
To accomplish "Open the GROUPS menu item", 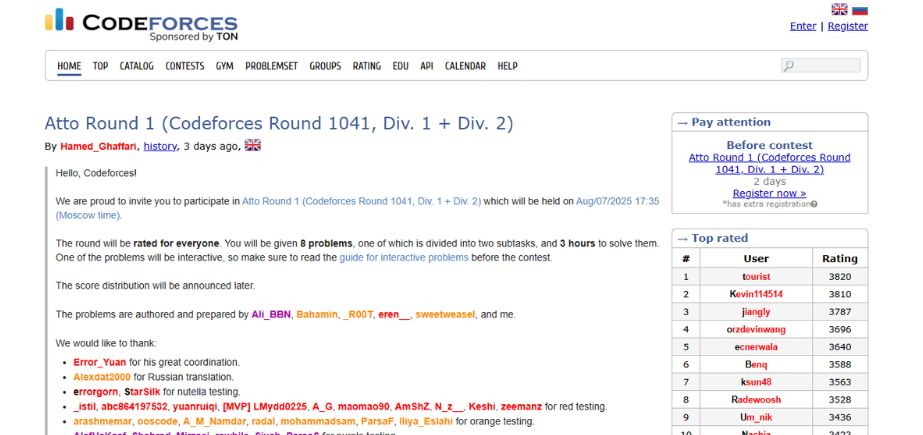I will [x=326, y=66].
